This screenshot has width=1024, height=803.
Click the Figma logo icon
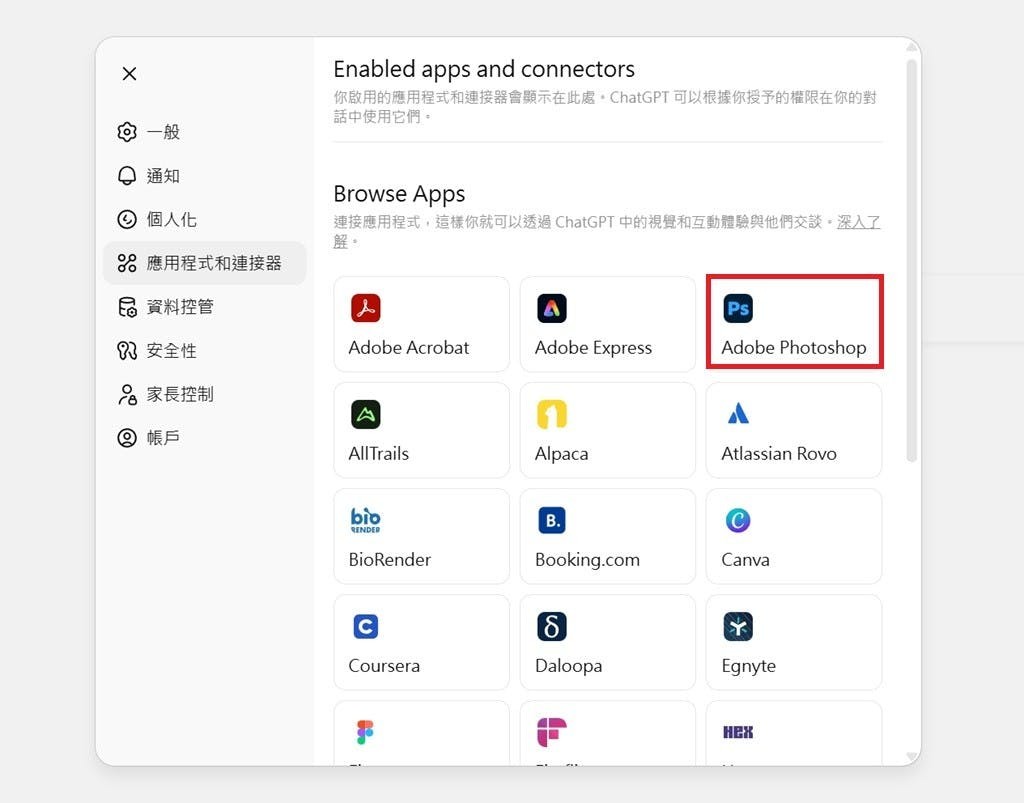click(366, 732)
